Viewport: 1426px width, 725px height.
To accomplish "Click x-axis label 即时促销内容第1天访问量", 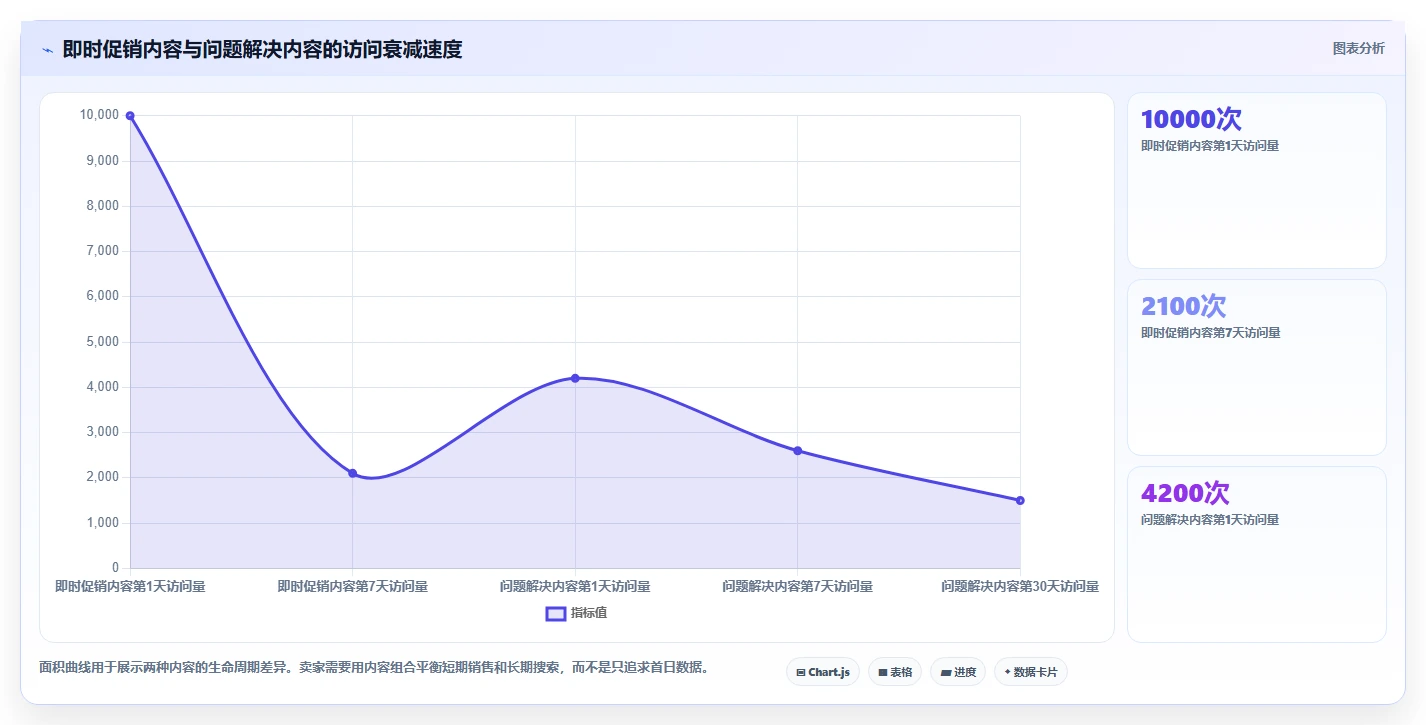I will [x=130, y=586].
